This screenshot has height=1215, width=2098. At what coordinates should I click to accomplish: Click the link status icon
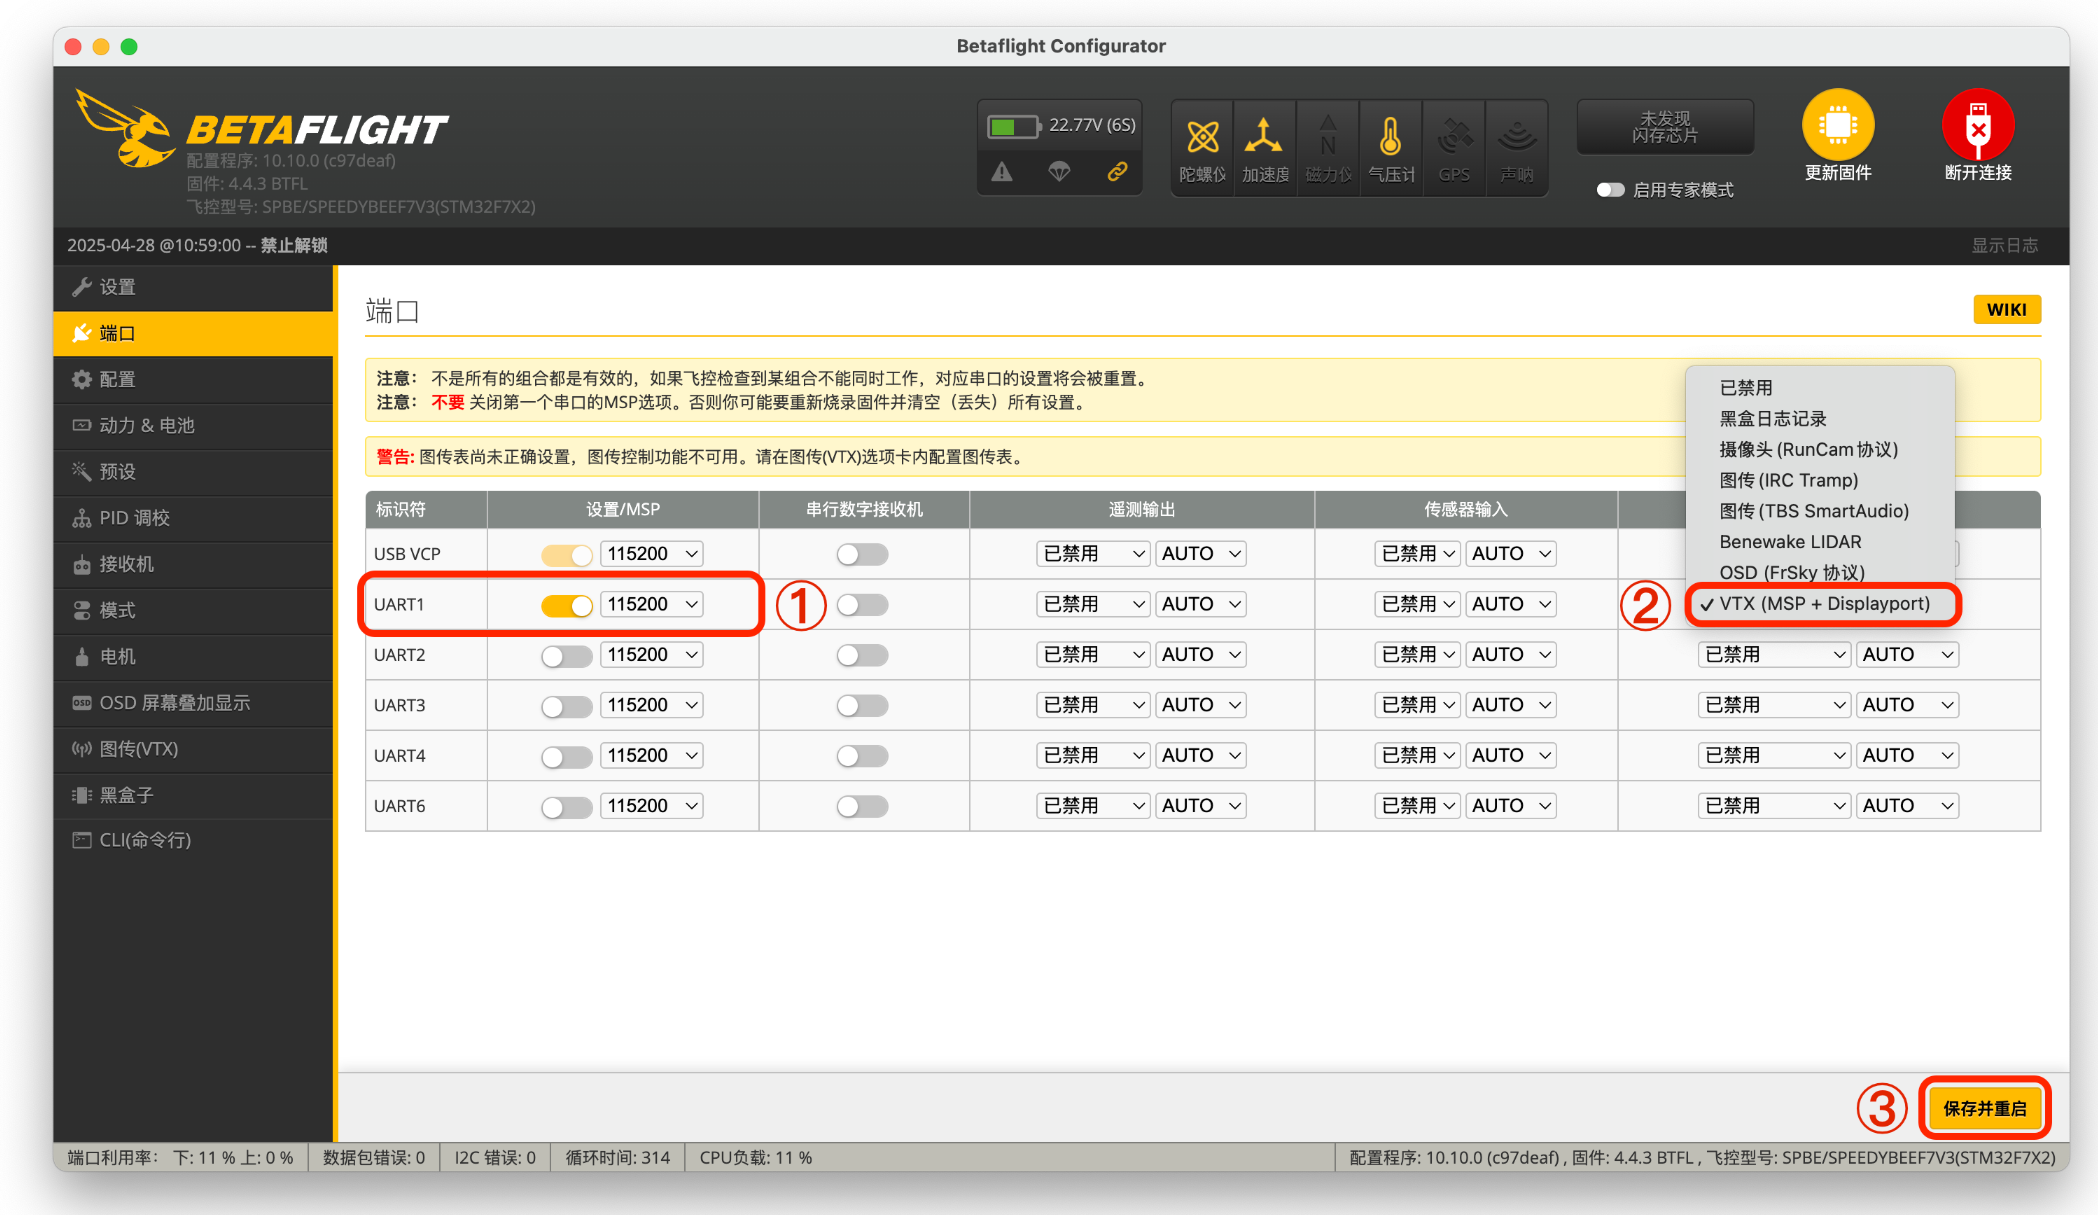[1117, 172]
